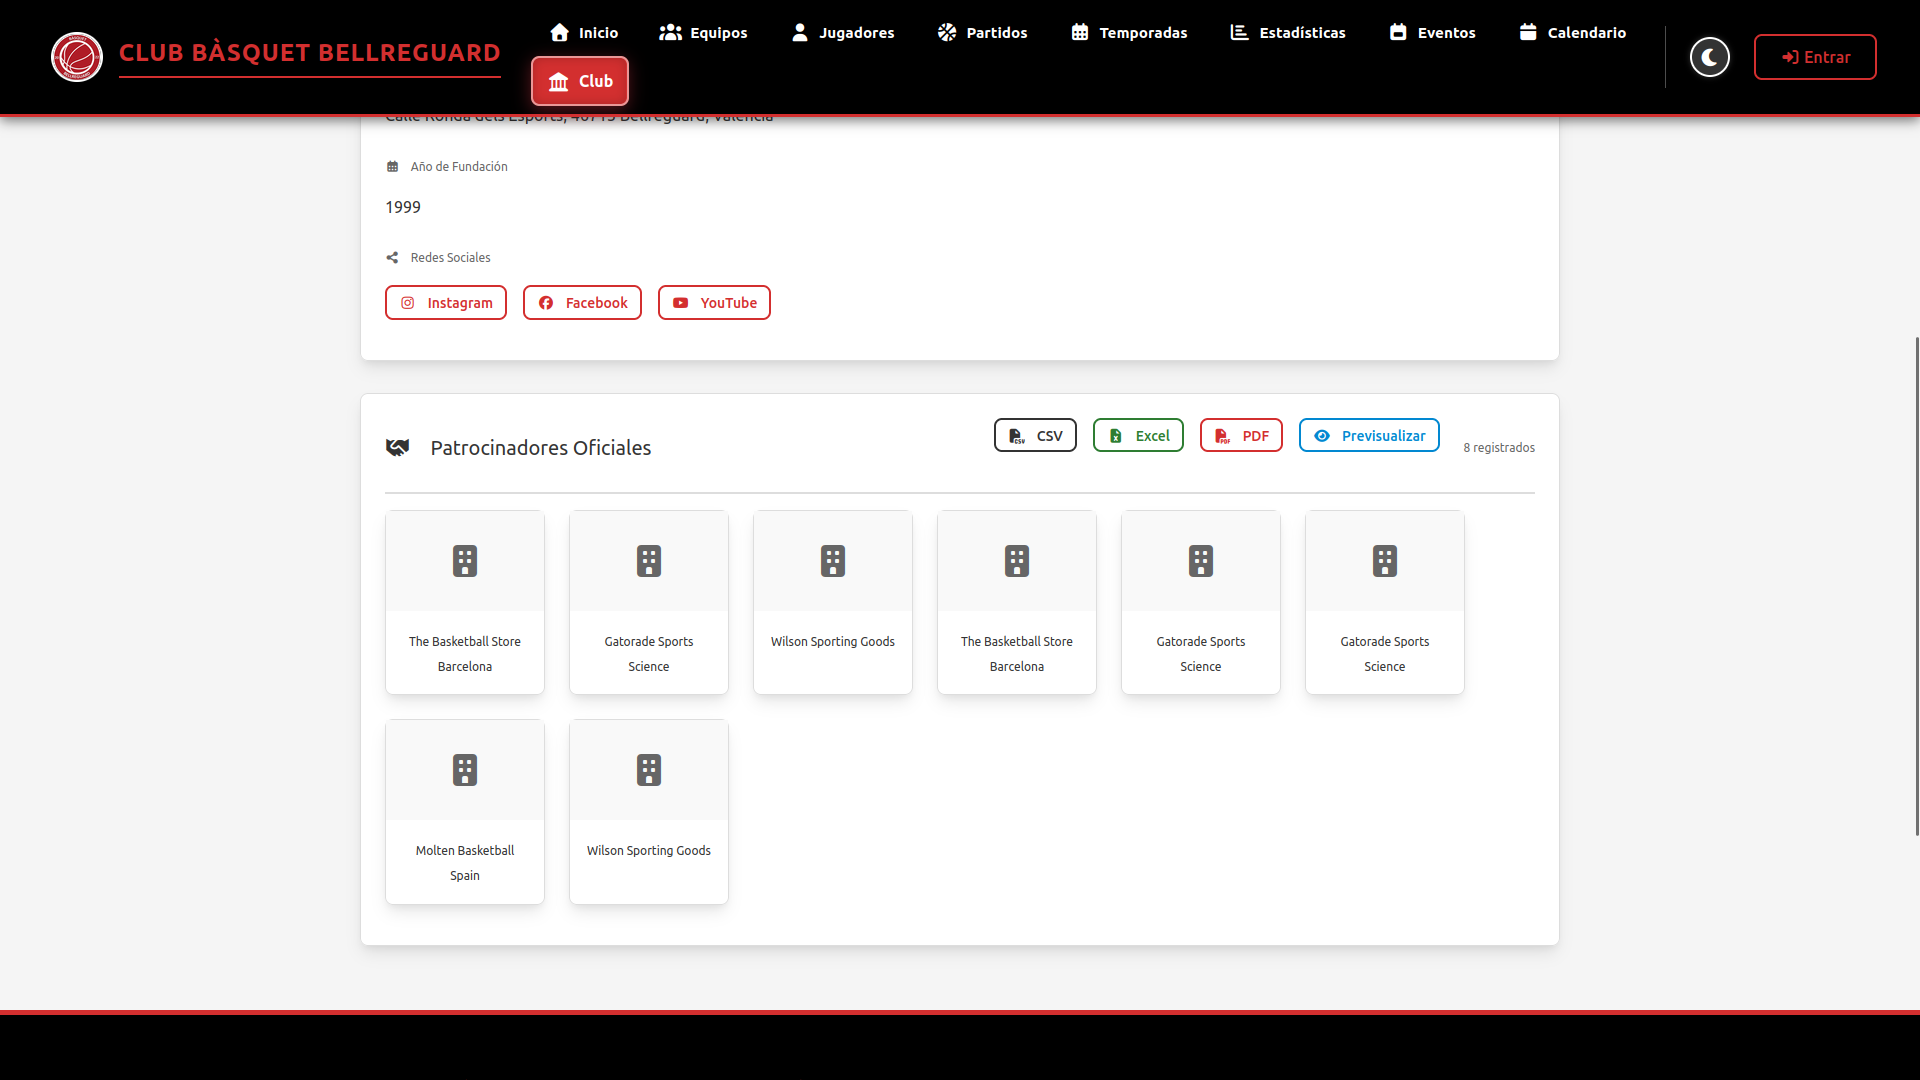
Task: Click the home icon in Inicio
Action: 560,32
